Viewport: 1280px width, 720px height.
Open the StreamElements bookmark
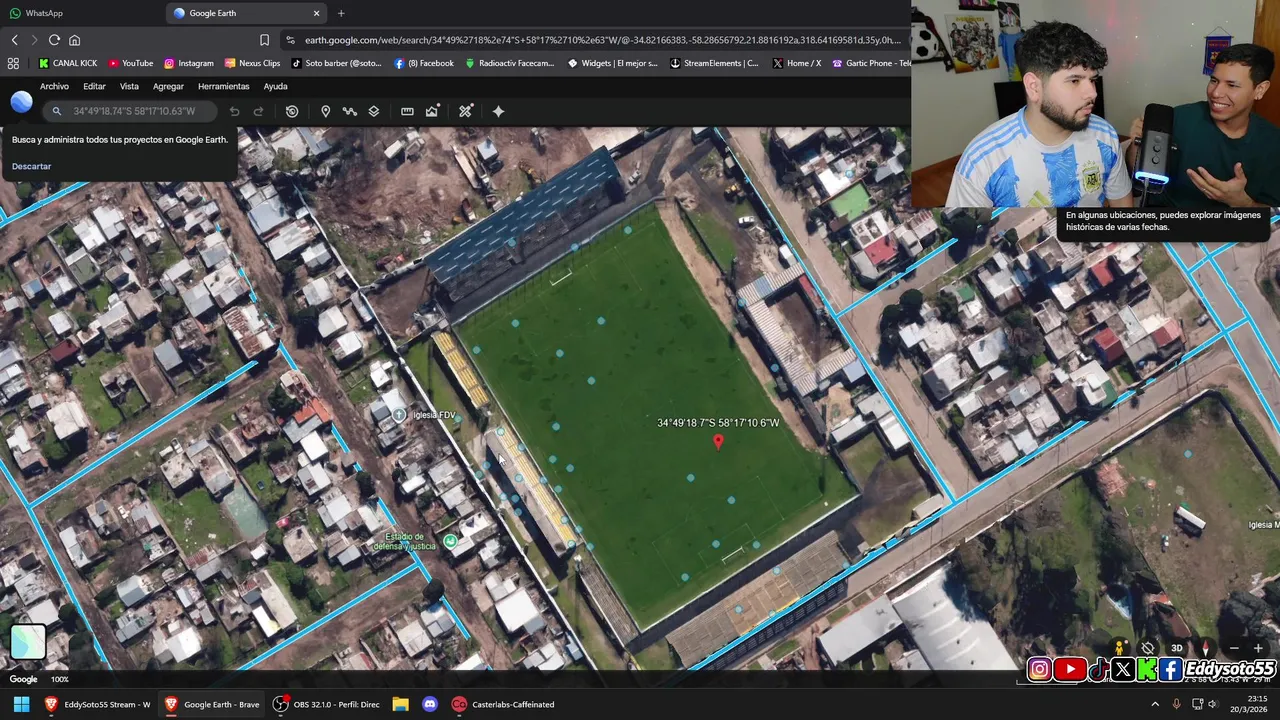tap(714, 63)
